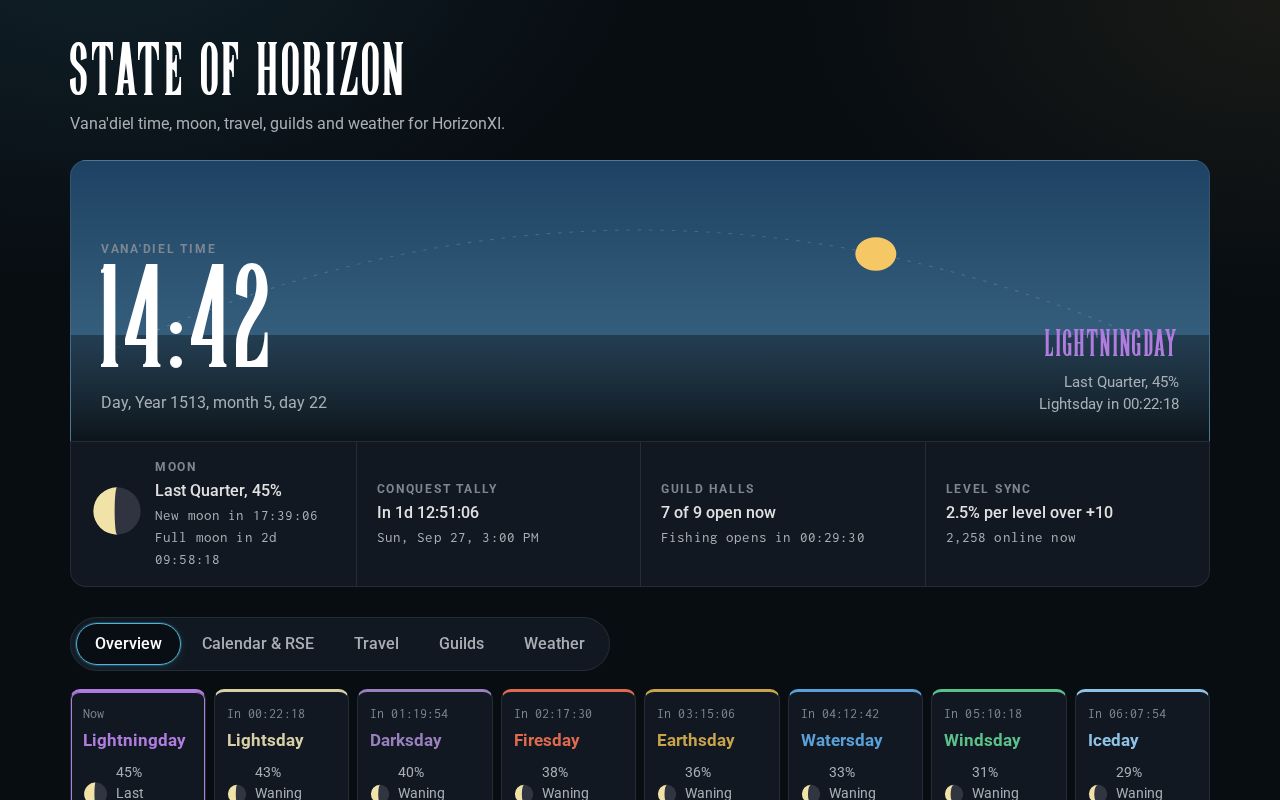The height and width of the screenshot is (800, 1280).
Task: Click the 14:42 Vana'diel time display
Action: (186, 315)
